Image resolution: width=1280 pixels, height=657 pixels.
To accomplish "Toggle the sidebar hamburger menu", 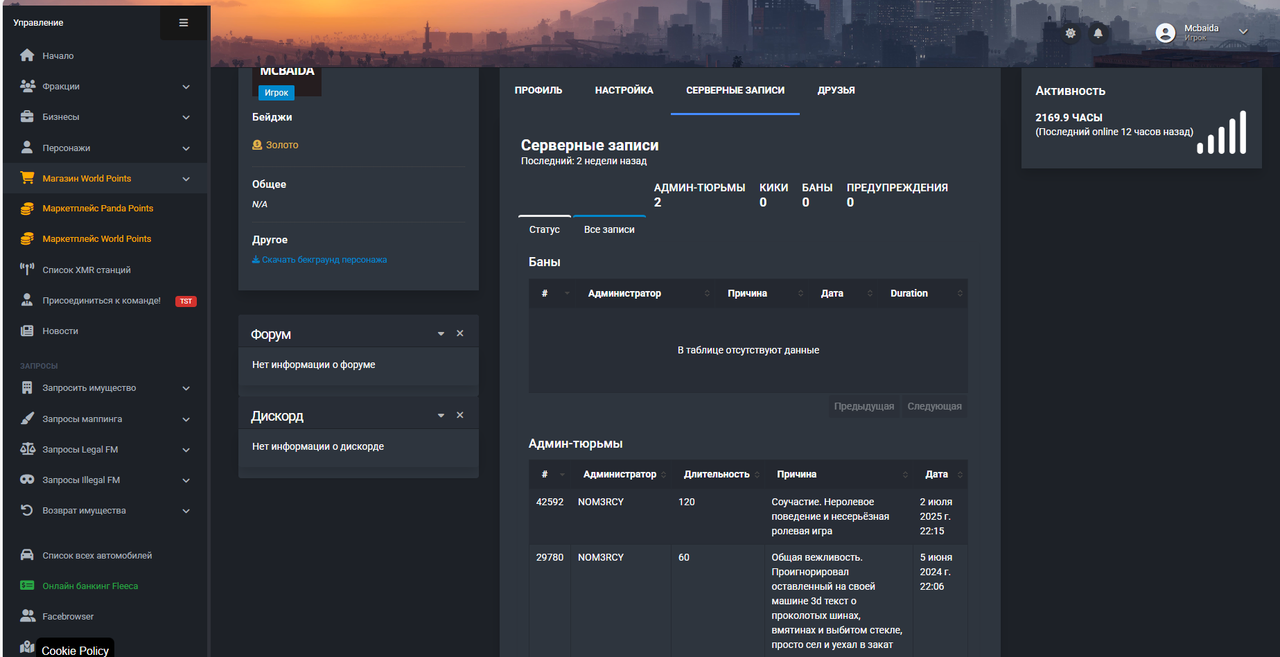I will (x=184, y=22).
